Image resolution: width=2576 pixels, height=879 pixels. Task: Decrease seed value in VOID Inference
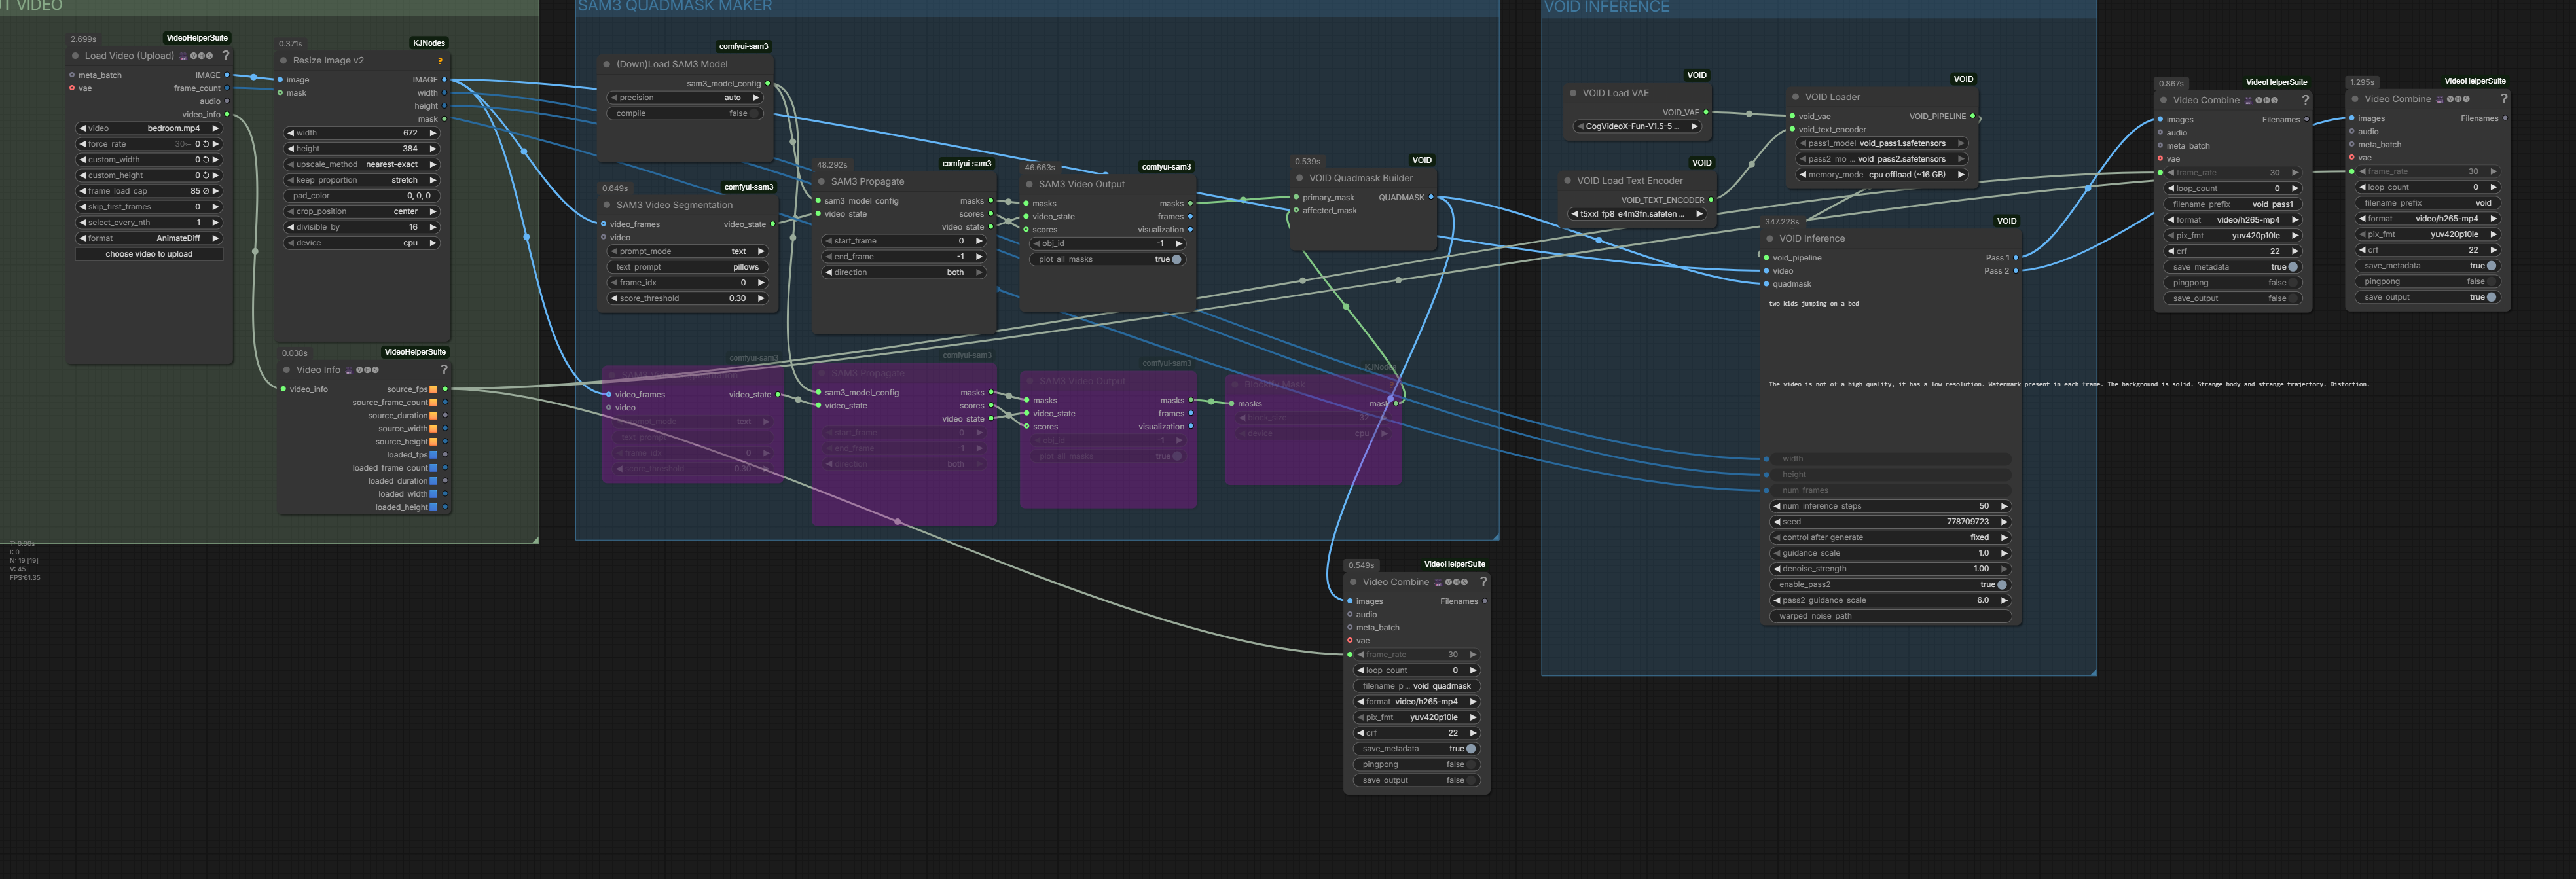point(1777,522)
